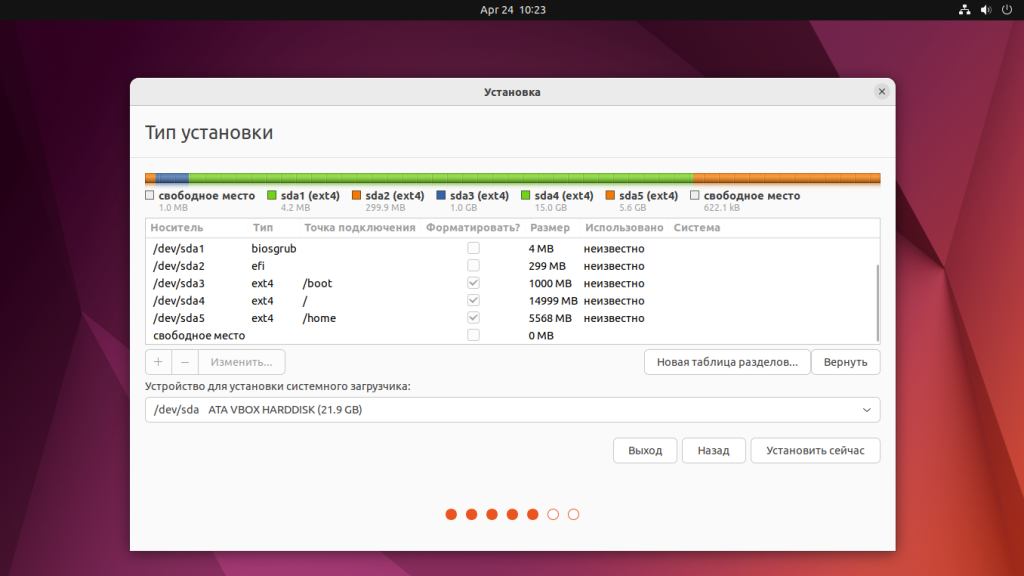Click the Выход button
This screenshot has height=576, width=1024.
645,451
